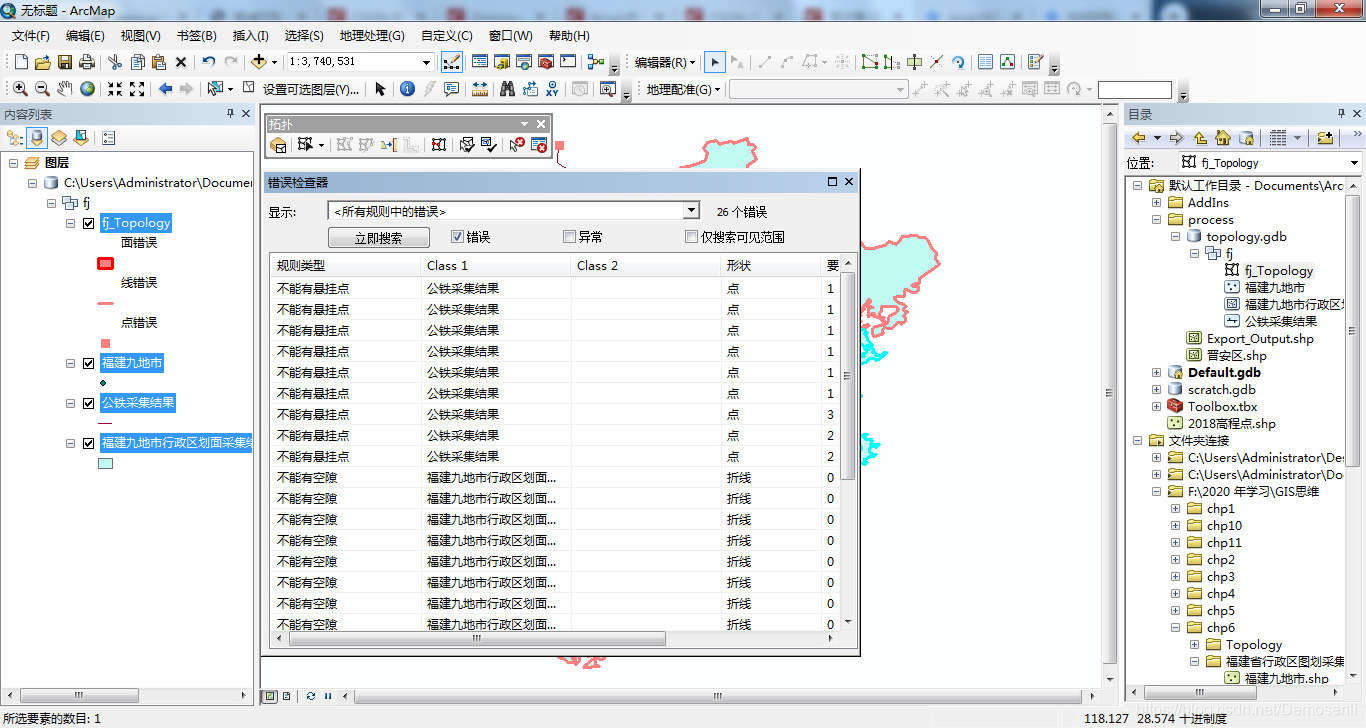Open the 编辑器(R) dropdown menu
The height and width of the screenshot is (728, 1366).
click(666, 62)
